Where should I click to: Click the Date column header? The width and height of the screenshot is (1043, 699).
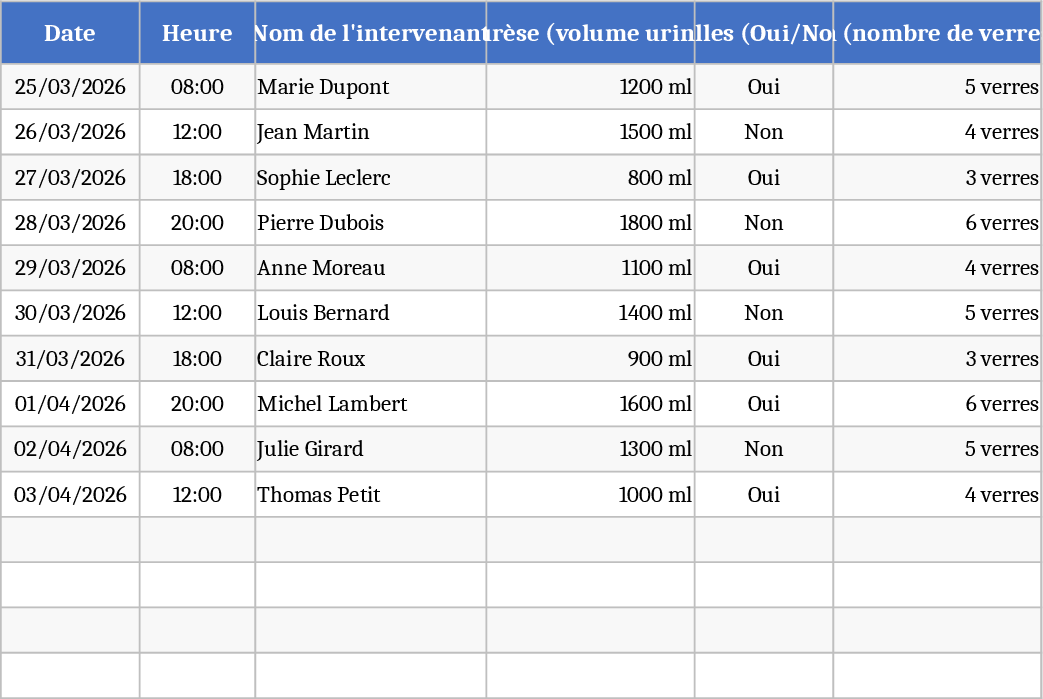coord(70,33)
